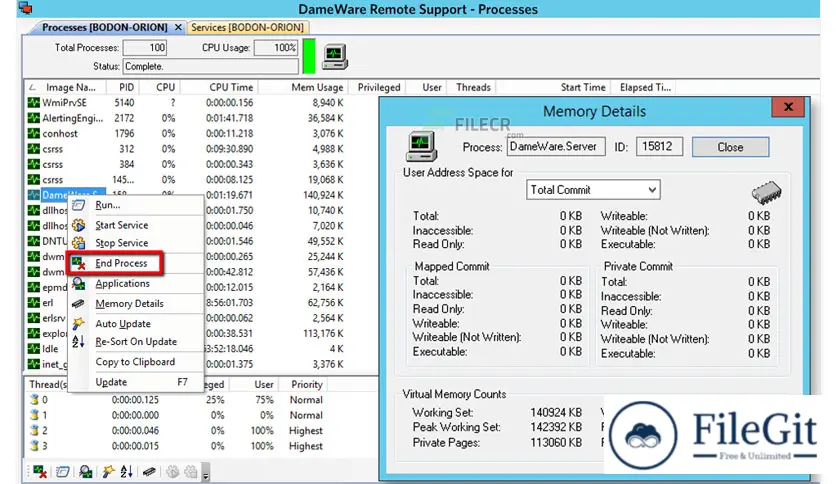
Task: Click the memory chip toolbar icon
Action: click(x=149, y=471)
